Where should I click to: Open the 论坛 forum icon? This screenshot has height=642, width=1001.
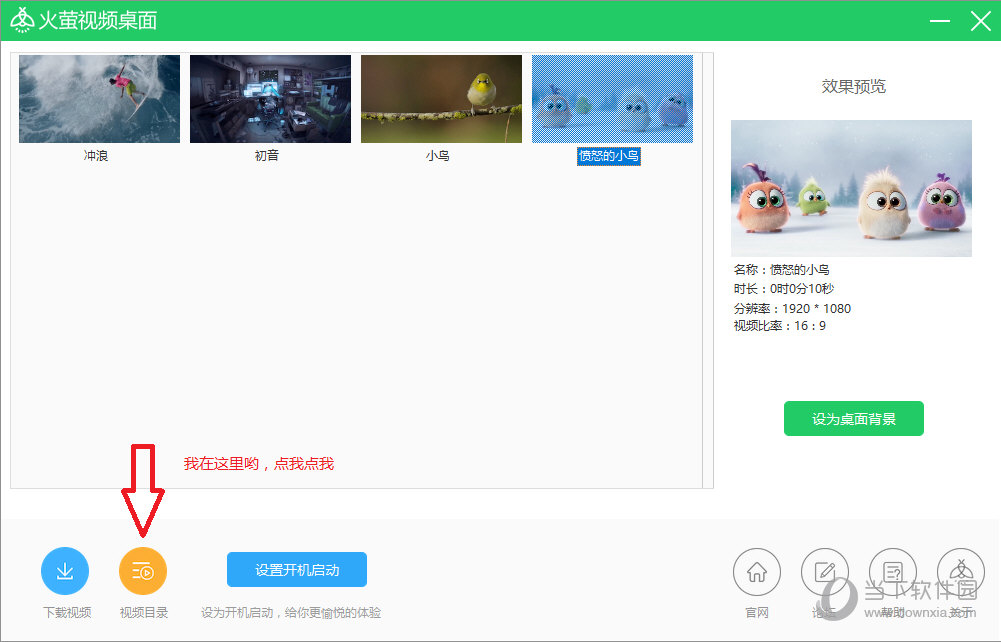(825, 572)
